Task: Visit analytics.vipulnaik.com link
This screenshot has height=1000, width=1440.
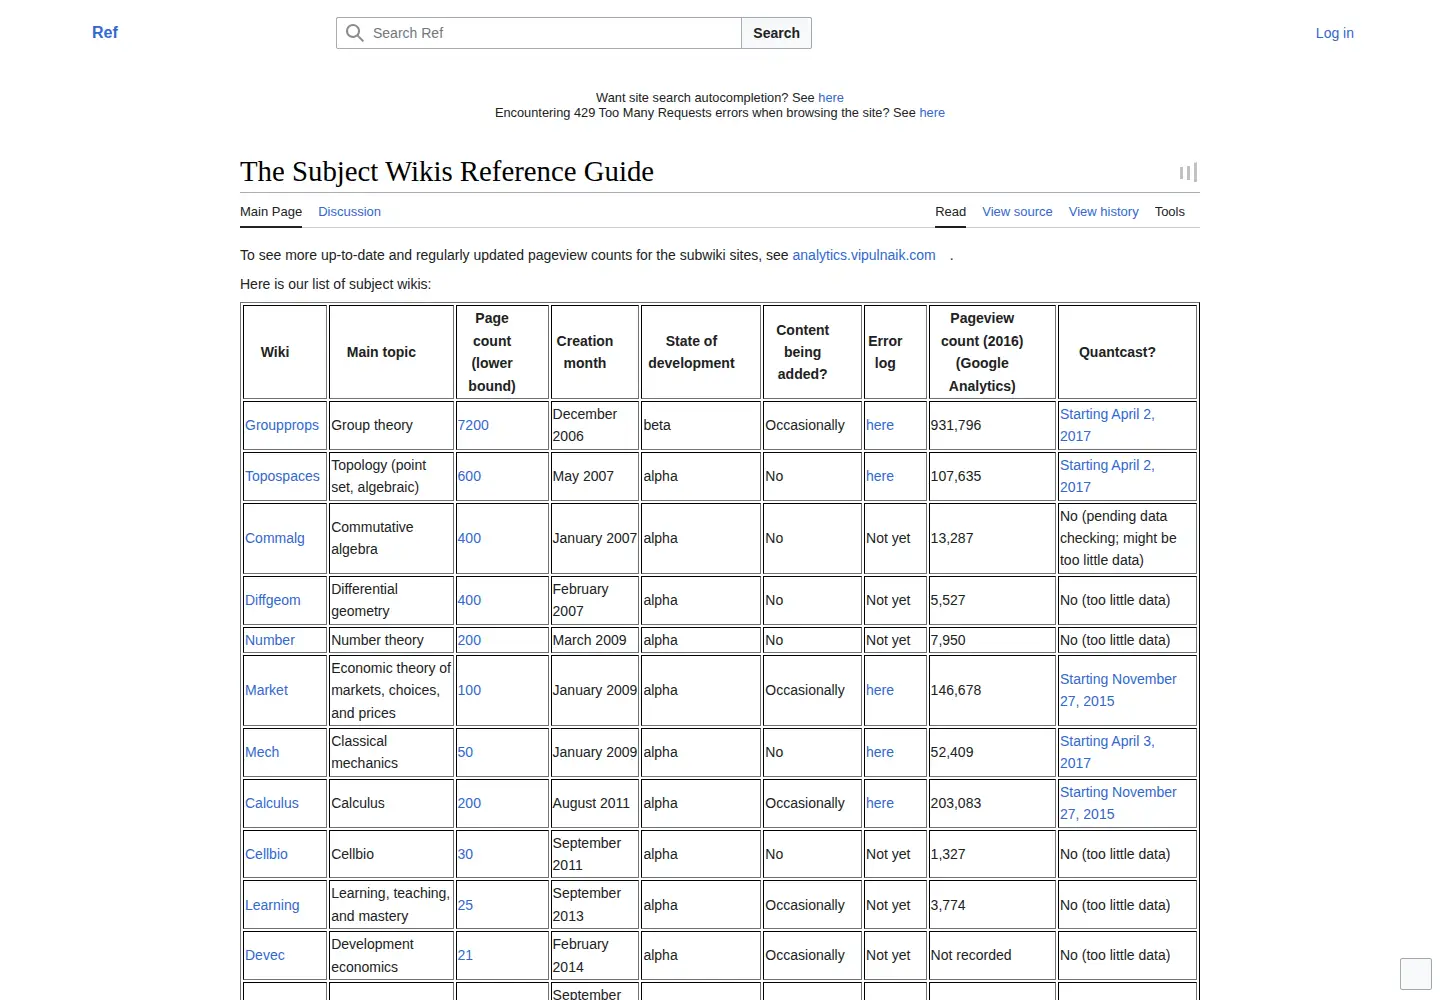Action: click(864, 255)
